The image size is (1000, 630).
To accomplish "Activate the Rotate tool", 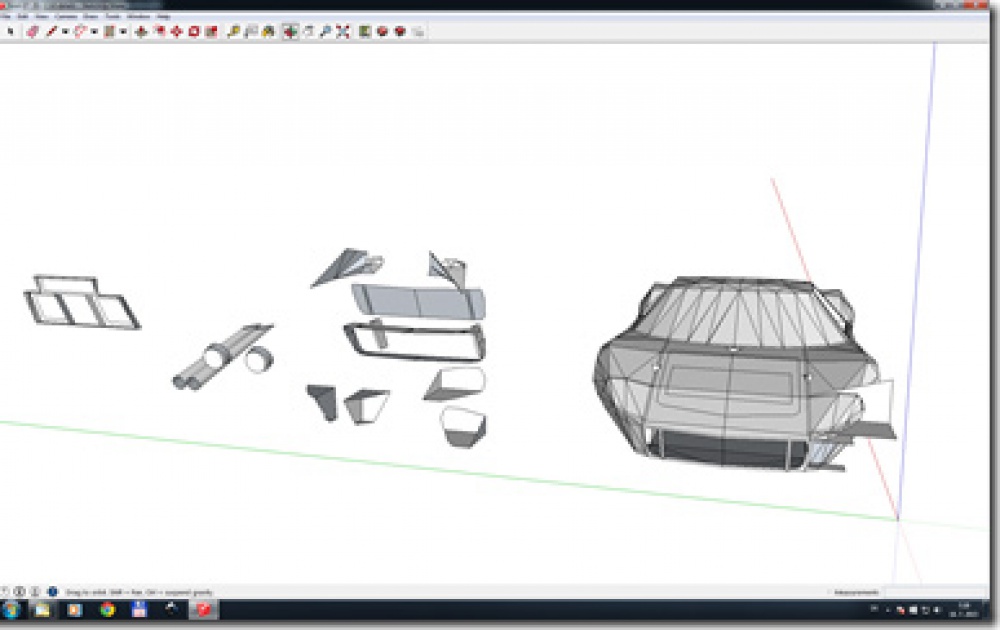I will [194, 31].
